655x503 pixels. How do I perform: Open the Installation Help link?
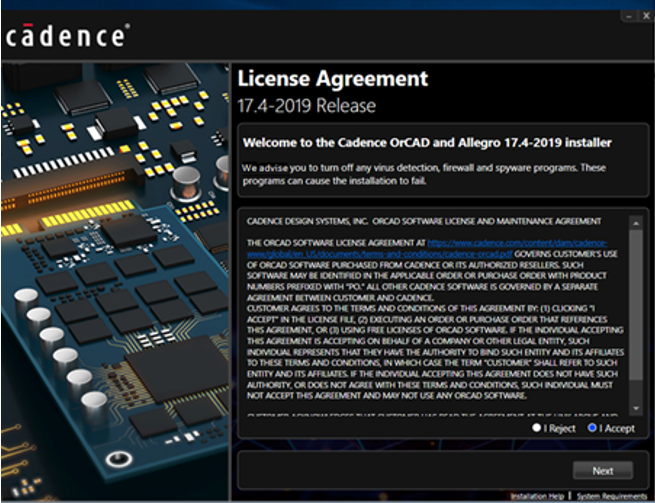(537, 496)
